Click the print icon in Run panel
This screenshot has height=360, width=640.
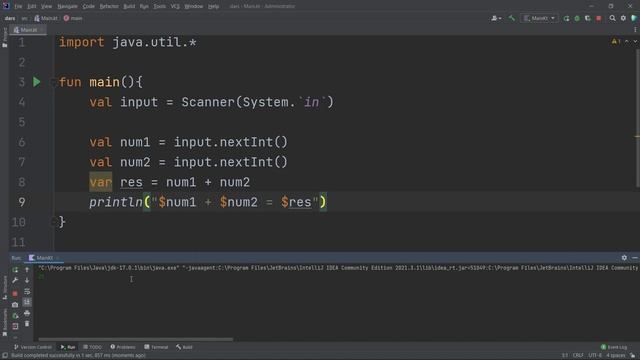click(27, 313)
